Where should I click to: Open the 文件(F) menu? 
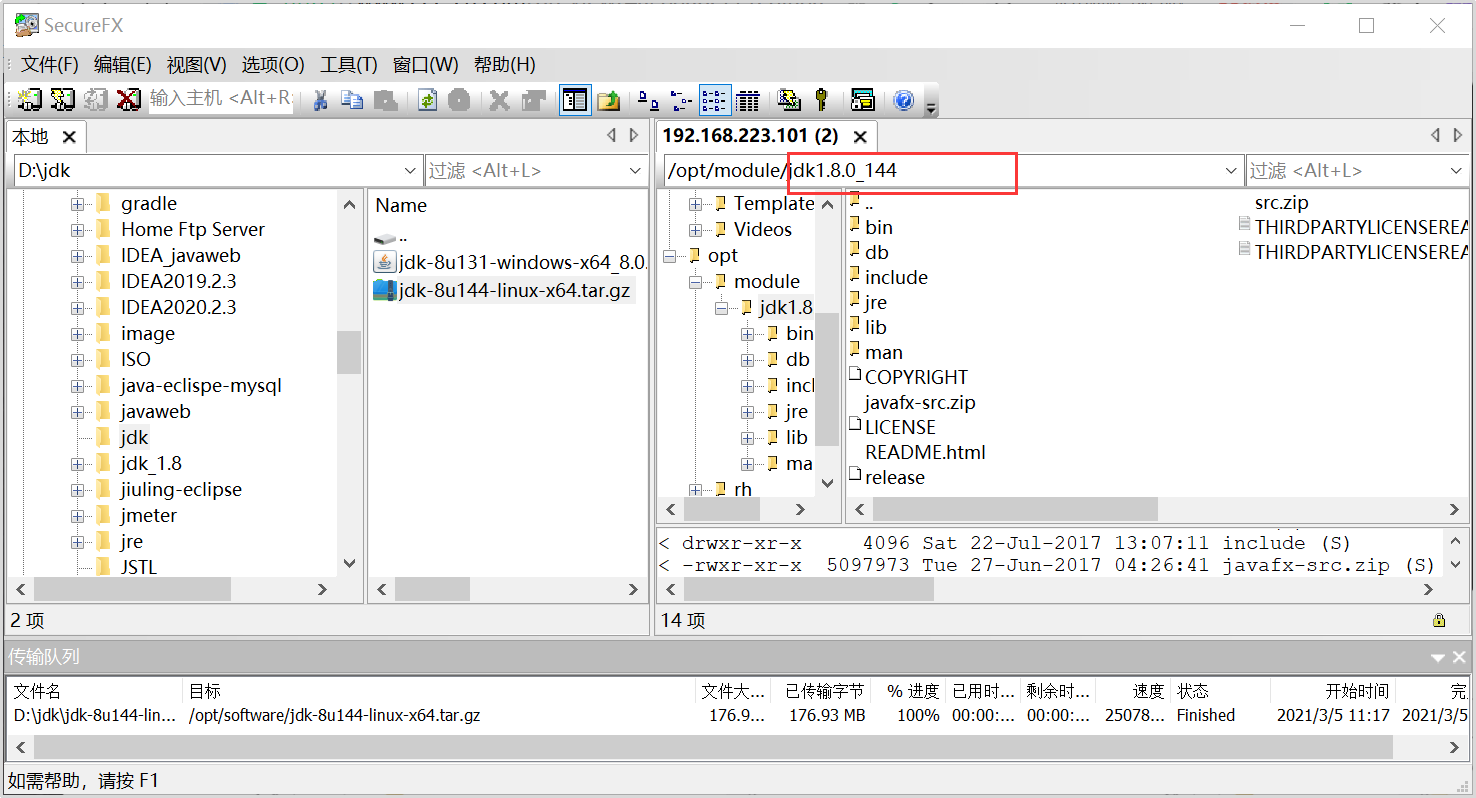coord(50,65)
